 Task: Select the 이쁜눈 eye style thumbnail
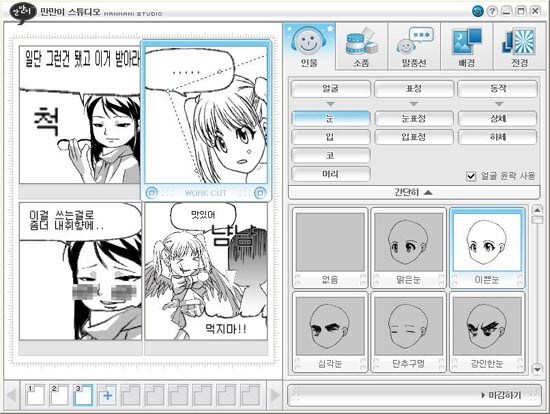tap(487, 248)
